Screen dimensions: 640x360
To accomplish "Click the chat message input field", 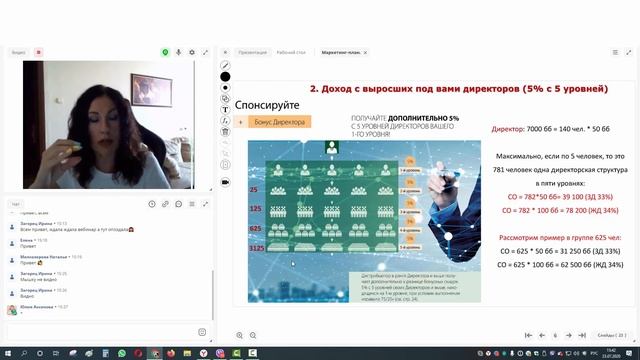I will tap(102, 332).
